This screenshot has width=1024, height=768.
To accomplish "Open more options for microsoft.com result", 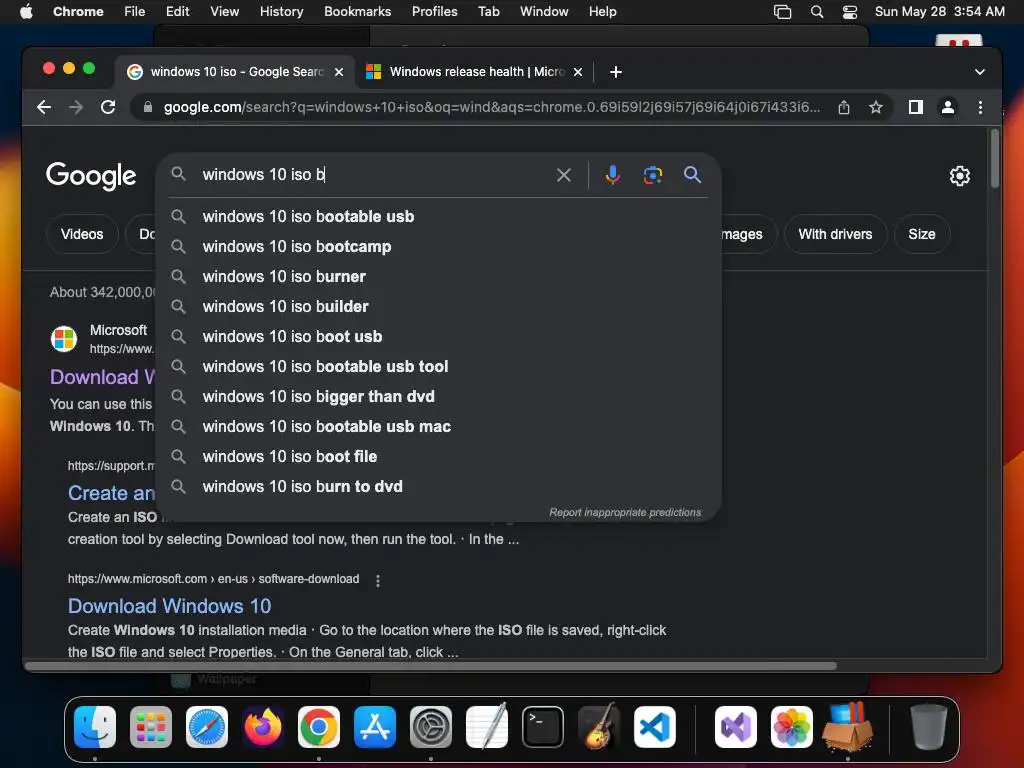I will [377, 580].
